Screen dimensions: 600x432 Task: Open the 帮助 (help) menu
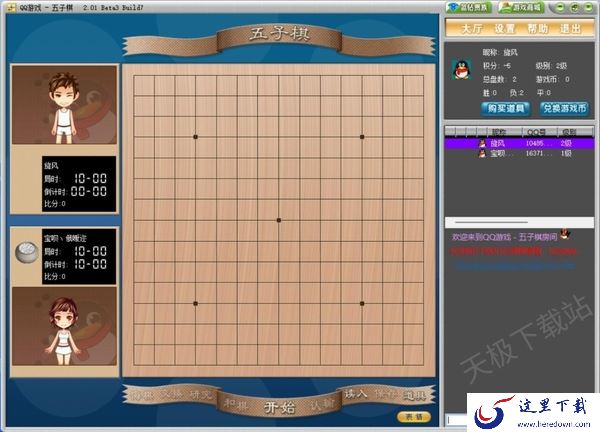click(x=538, y=29)
